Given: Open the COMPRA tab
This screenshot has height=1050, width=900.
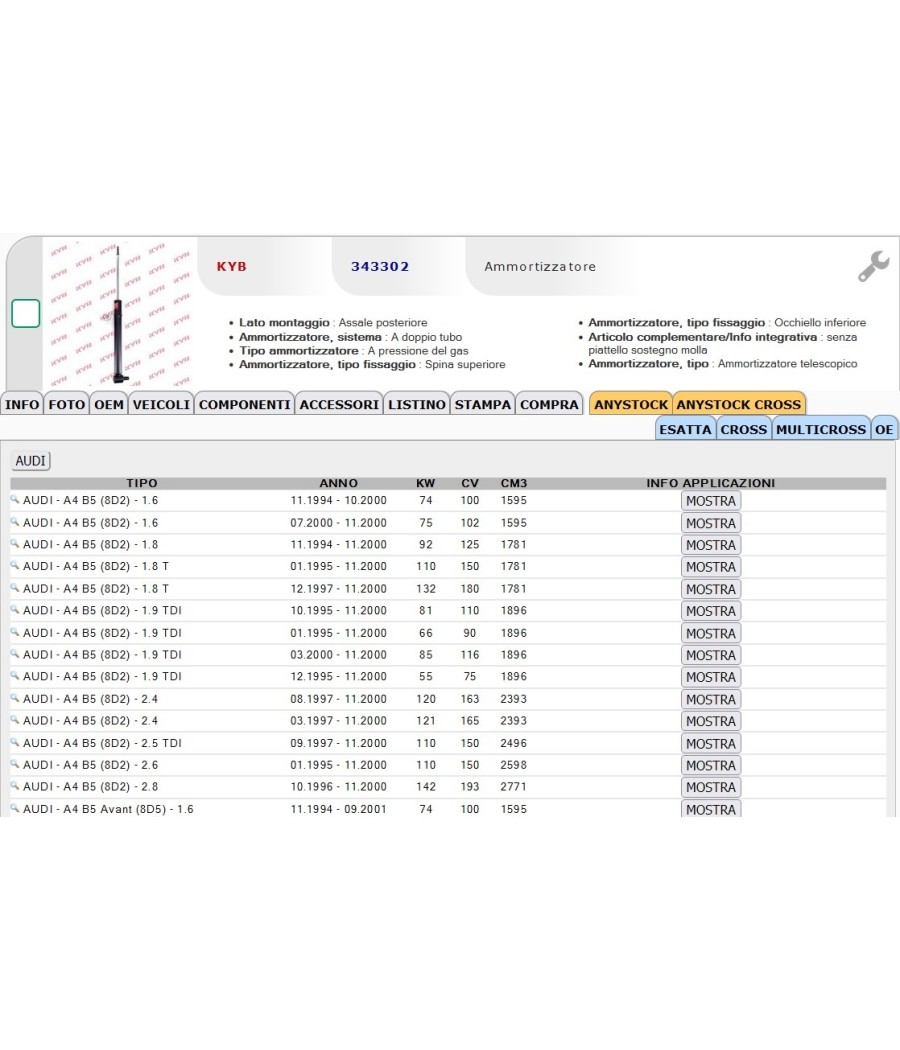Looking at the screenshot, I should click(x=549, y=404).
